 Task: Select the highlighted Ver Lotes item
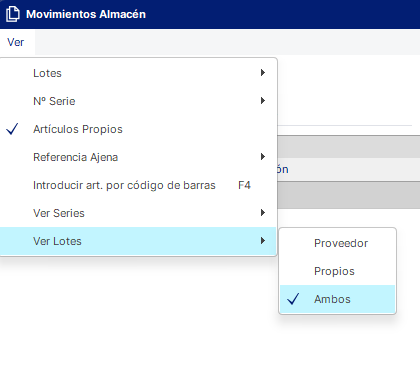pos(138,241)
